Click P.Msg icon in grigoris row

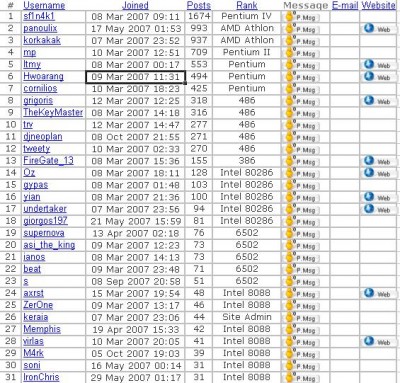(x=301, y=101)
